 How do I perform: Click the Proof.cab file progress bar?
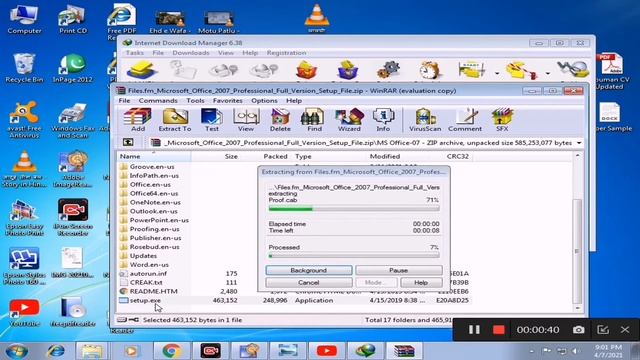tap(354, 209)
